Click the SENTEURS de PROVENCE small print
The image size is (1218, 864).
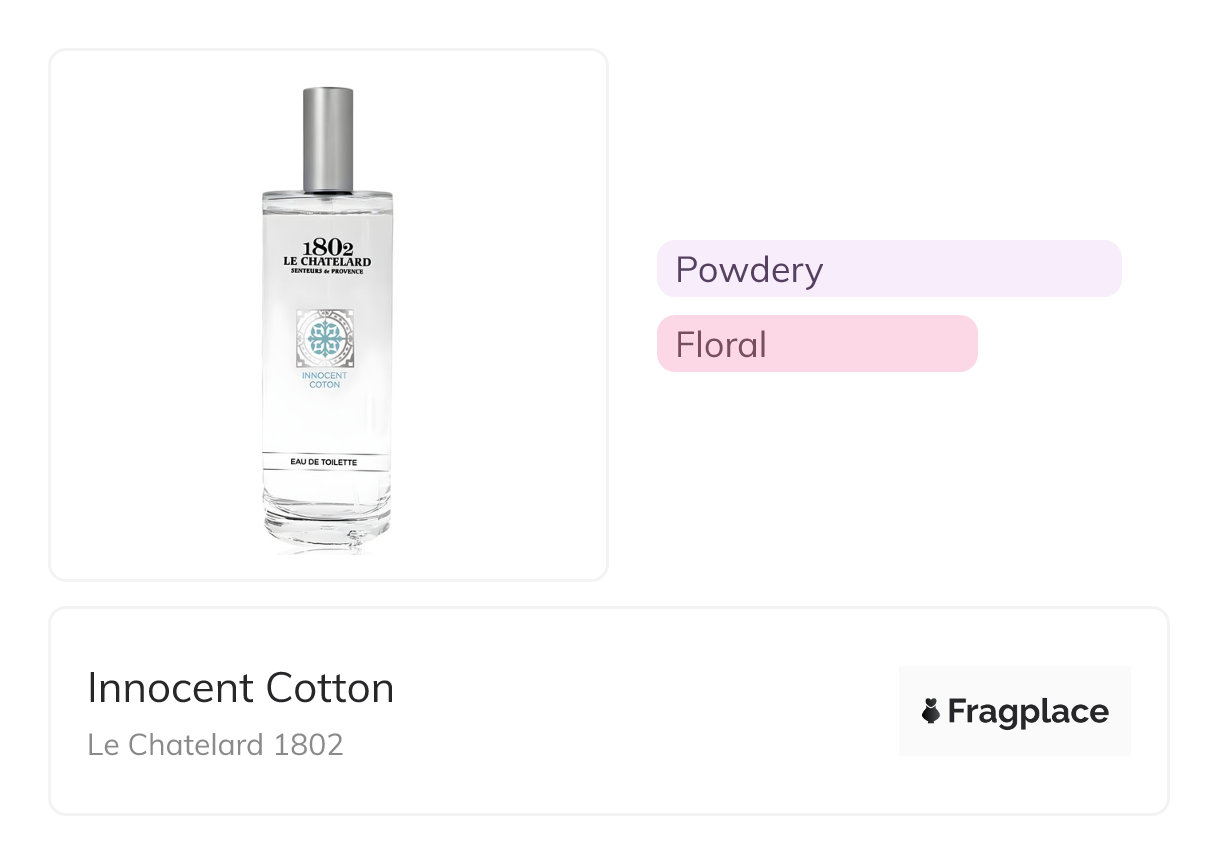coord(327,272)
